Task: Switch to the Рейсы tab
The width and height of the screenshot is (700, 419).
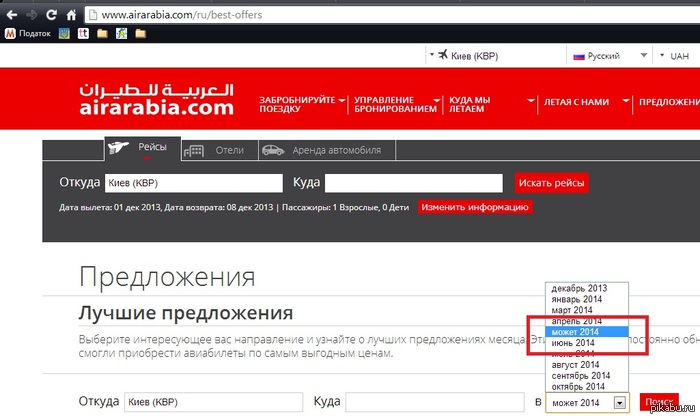Action: click(x=142, y=148)
